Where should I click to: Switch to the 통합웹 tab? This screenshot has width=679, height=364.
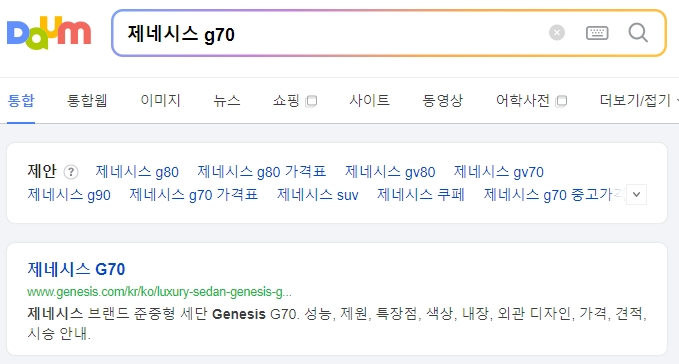pos(87,100)
